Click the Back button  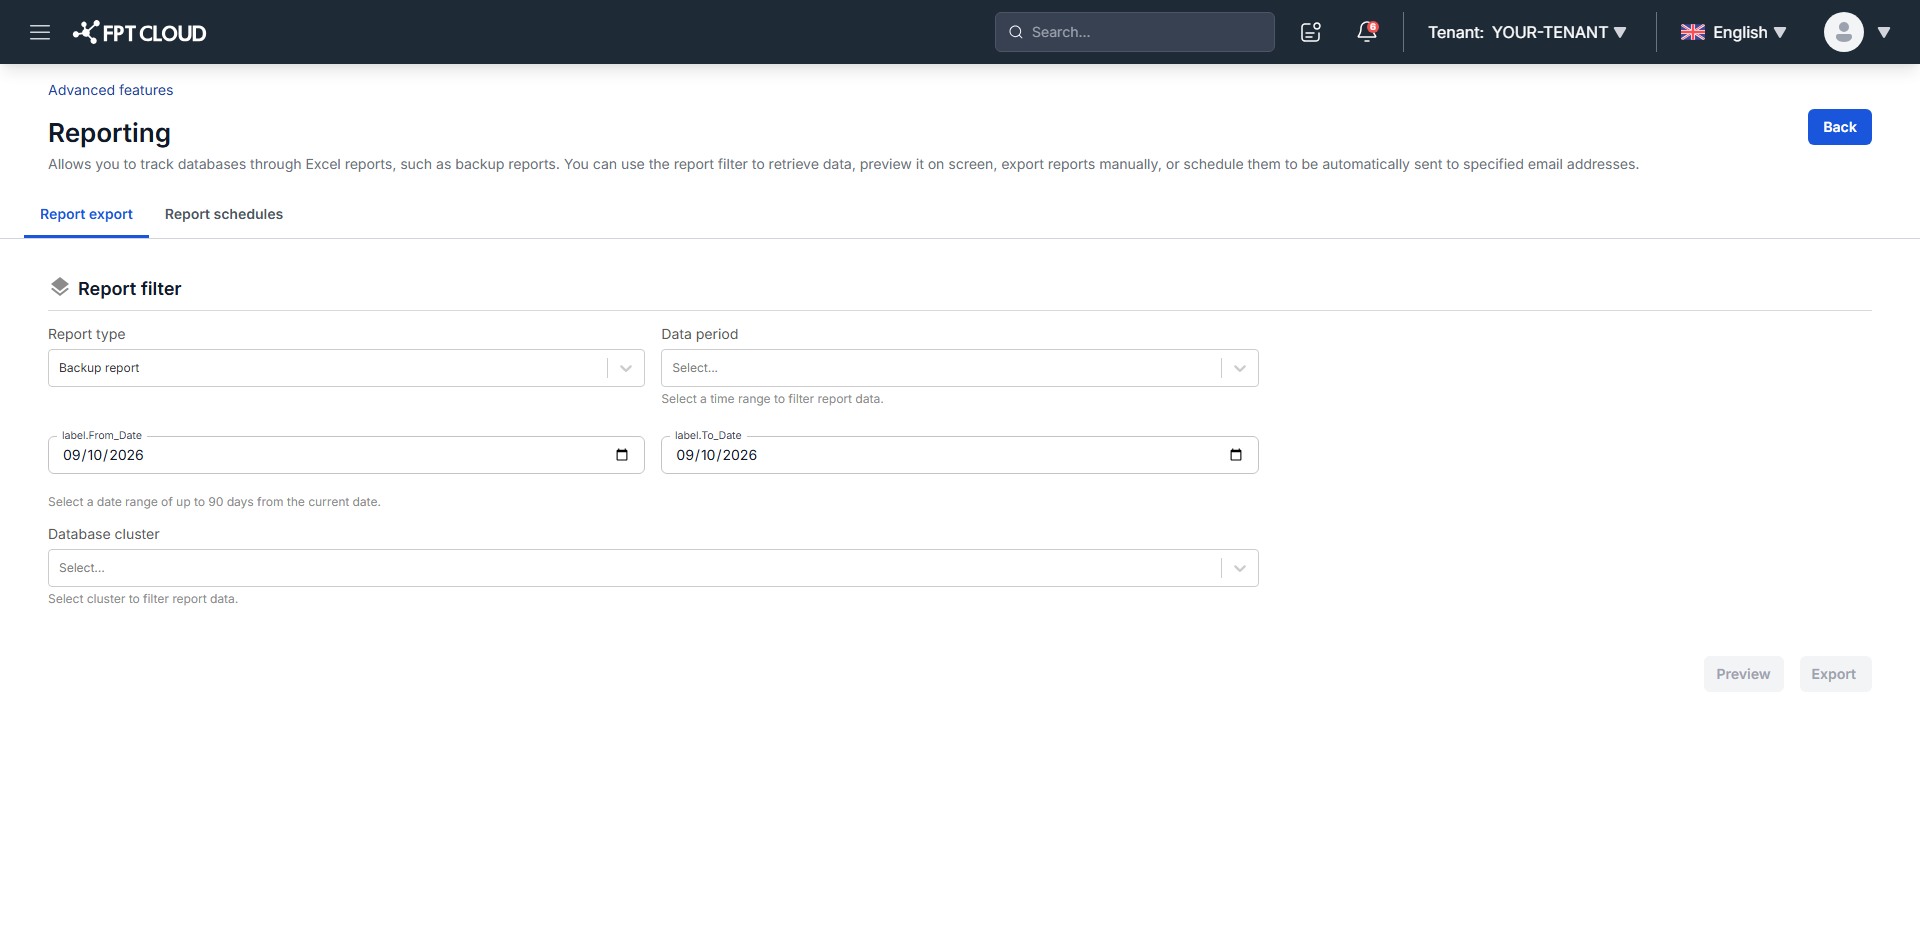1840,127
